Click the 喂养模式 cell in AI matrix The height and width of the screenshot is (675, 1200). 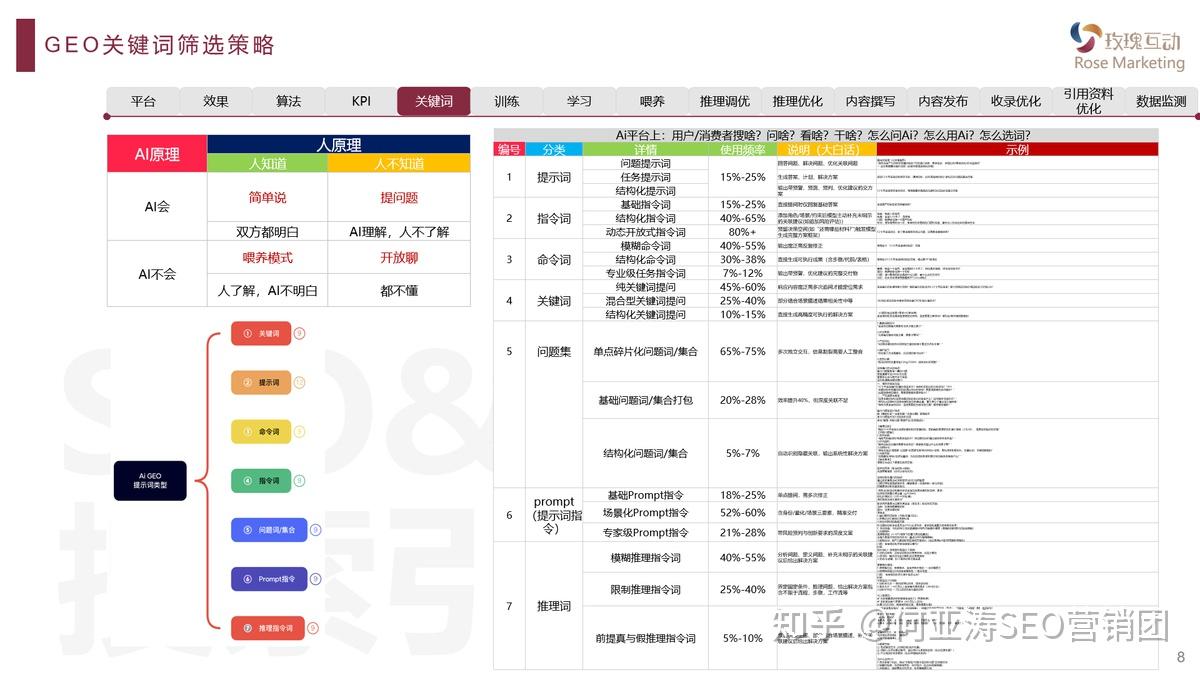[267, 257]
